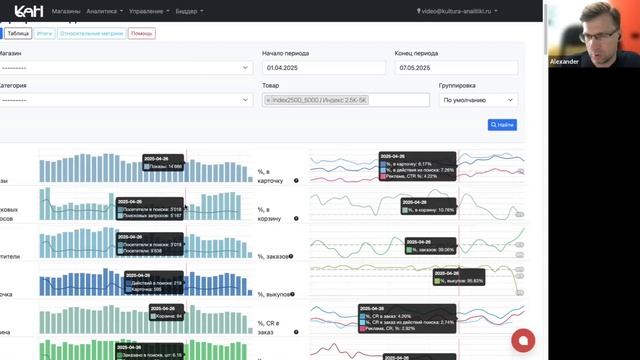
Task: Click the '%, CR в заказ' line chart
Action: [417, 318]
